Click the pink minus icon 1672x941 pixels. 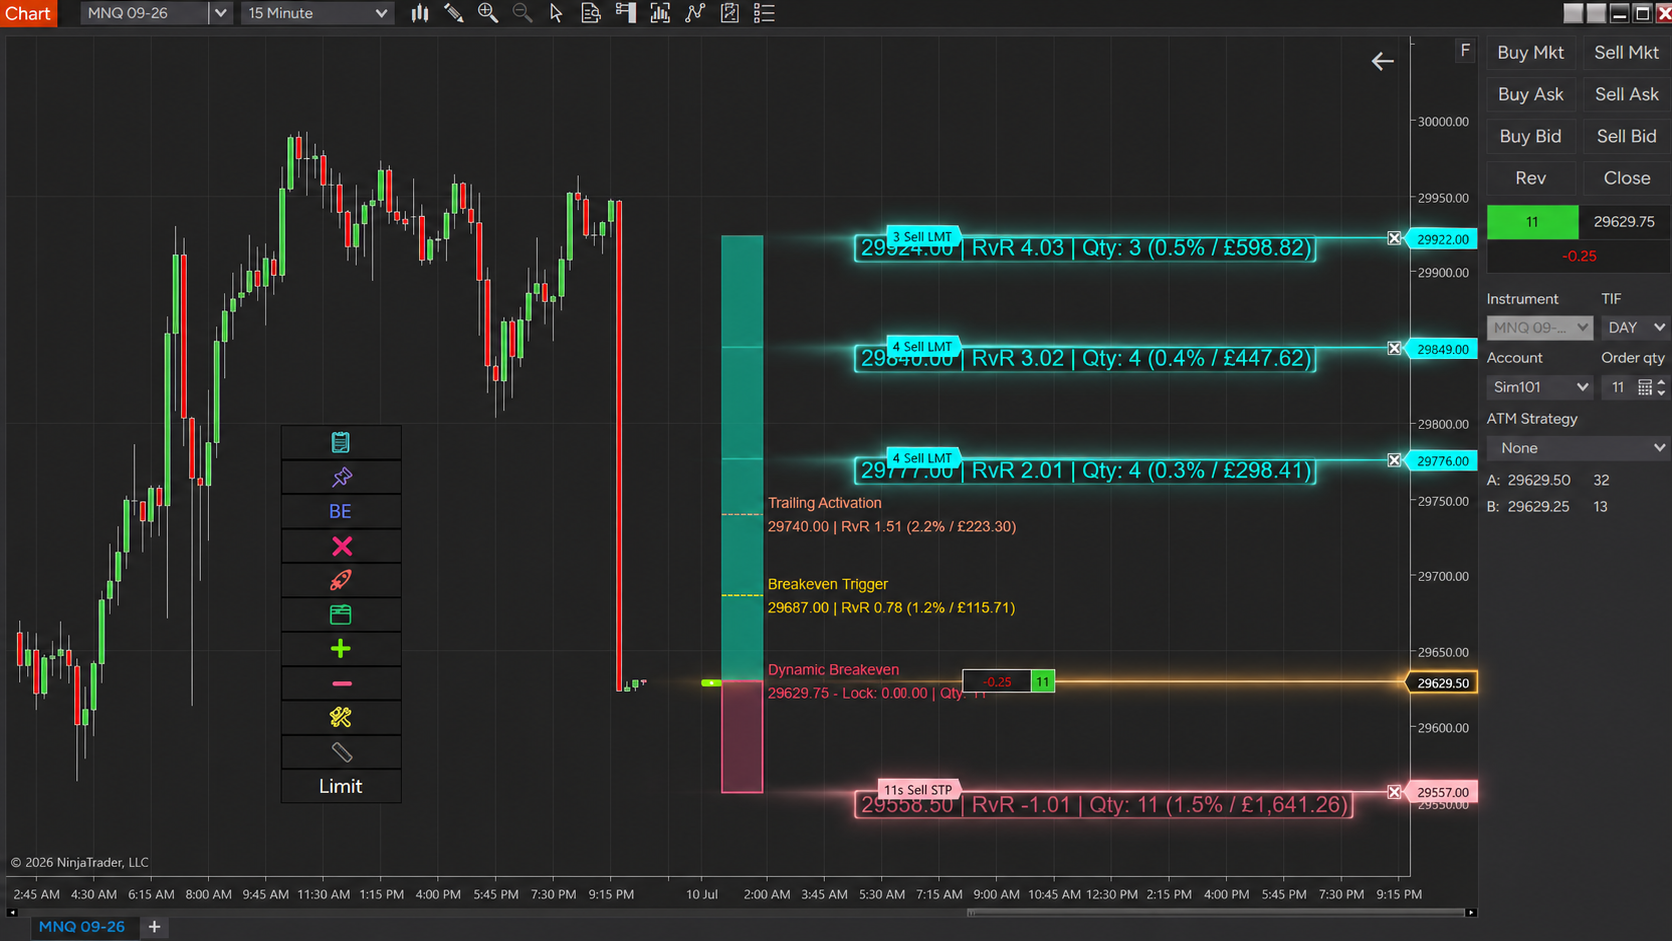click(341, 684)
